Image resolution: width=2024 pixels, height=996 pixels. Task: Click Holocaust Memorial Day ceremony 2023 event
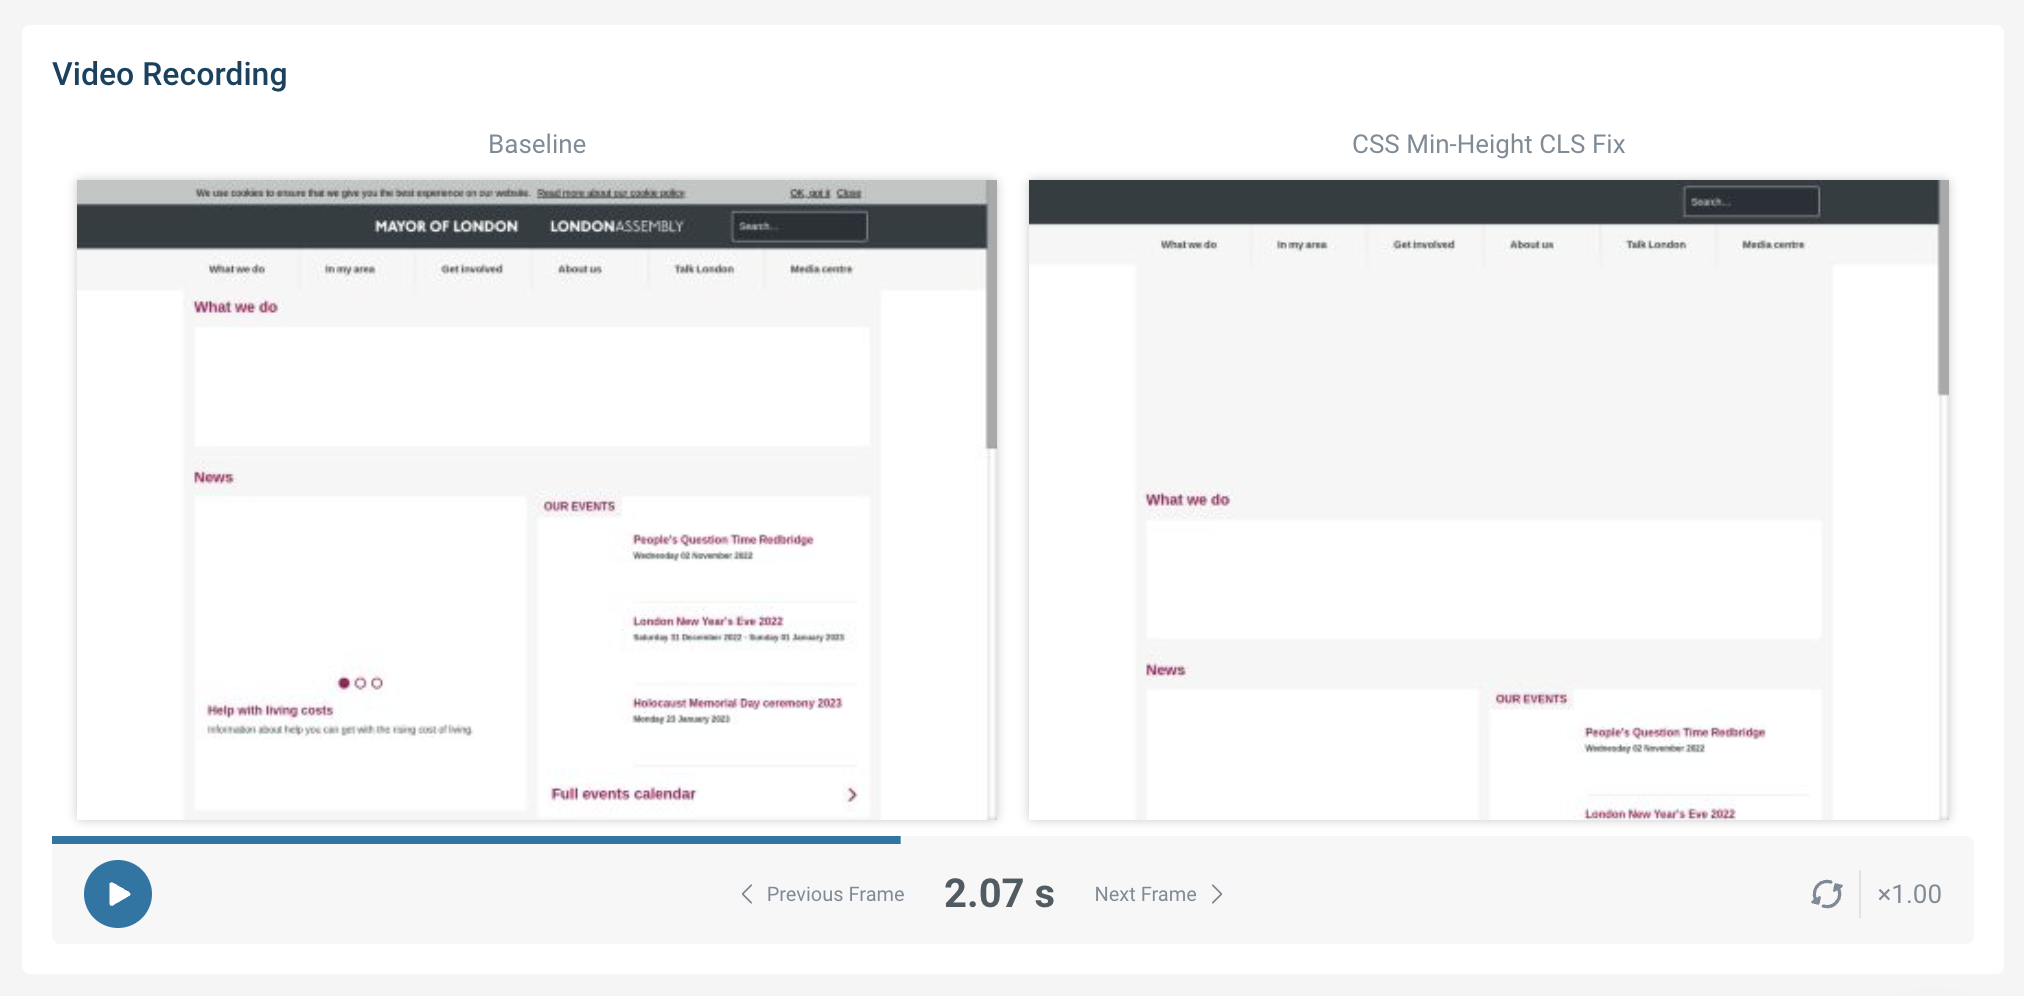[x=737, y=703]
